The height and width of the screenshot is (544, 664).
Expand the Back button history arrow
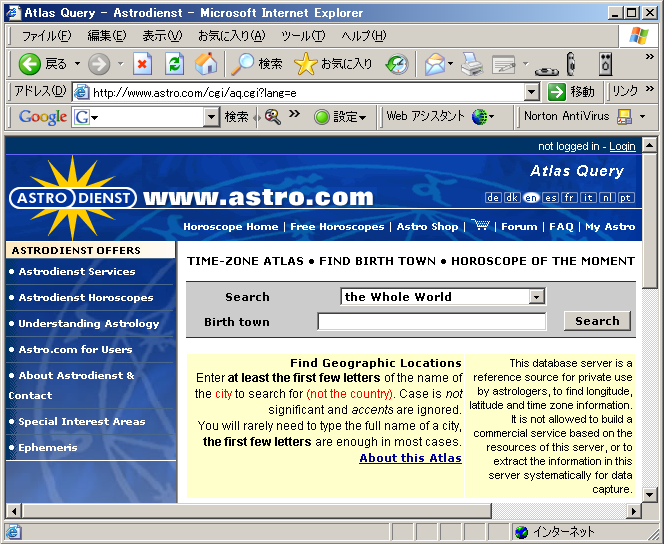click(77, 64)
